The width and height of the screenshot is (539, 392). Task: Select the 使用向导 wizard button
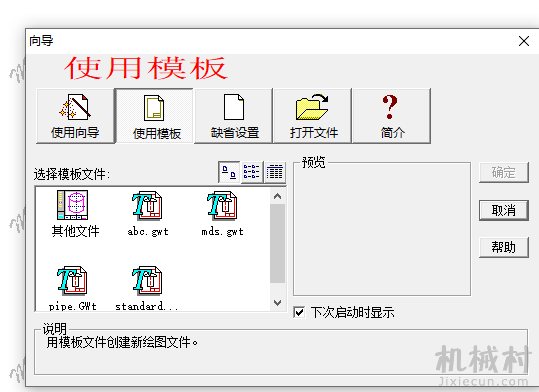[75, 116]
